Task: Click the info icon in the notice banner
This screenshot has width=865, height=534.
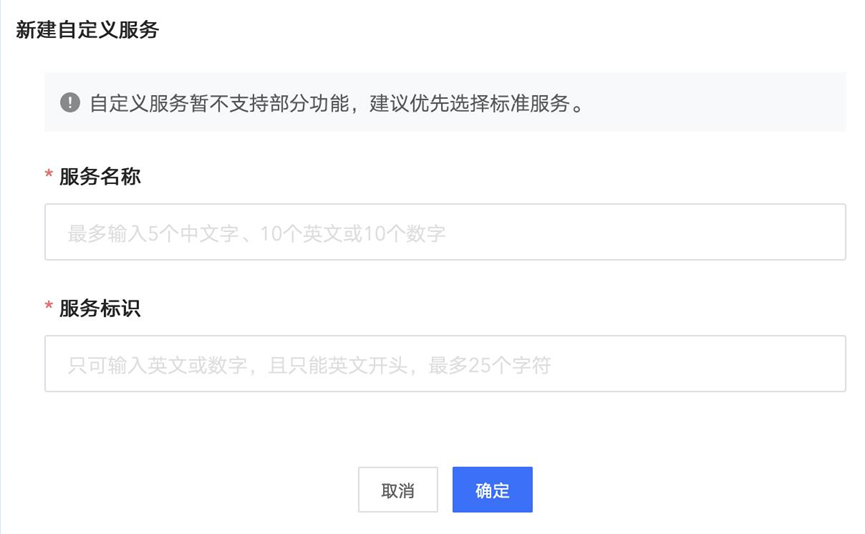Action: pyautogui.click(x=70, y=102)
